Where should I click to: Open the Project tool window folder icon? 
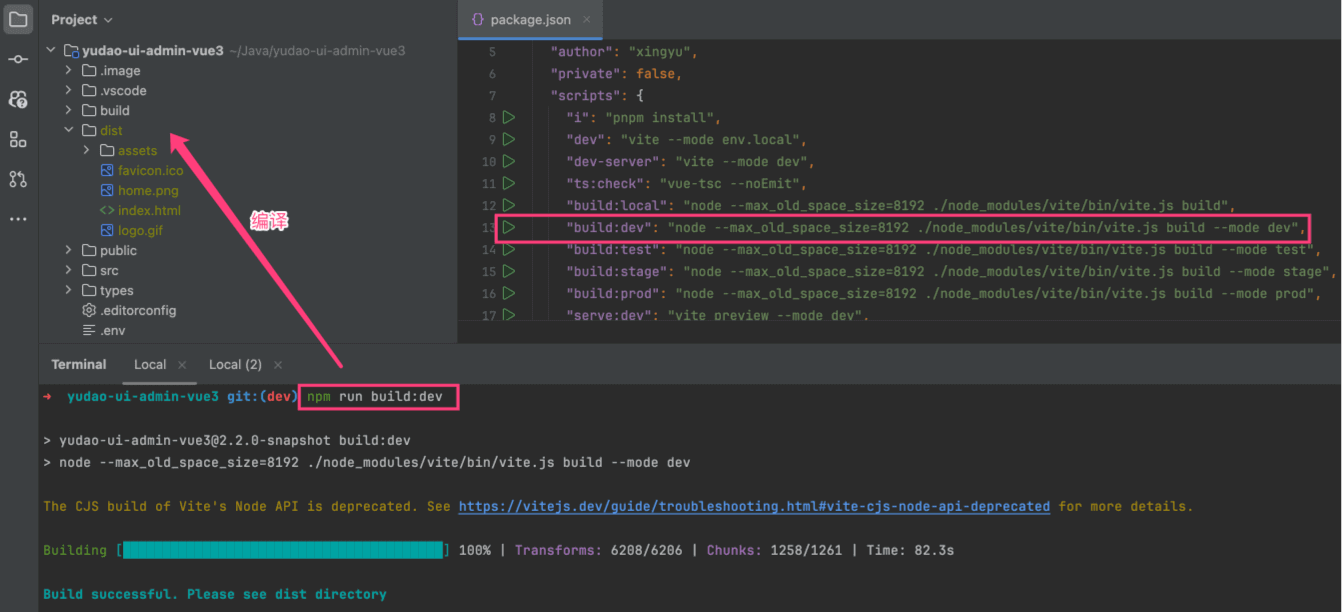click(x=18, y=19)
